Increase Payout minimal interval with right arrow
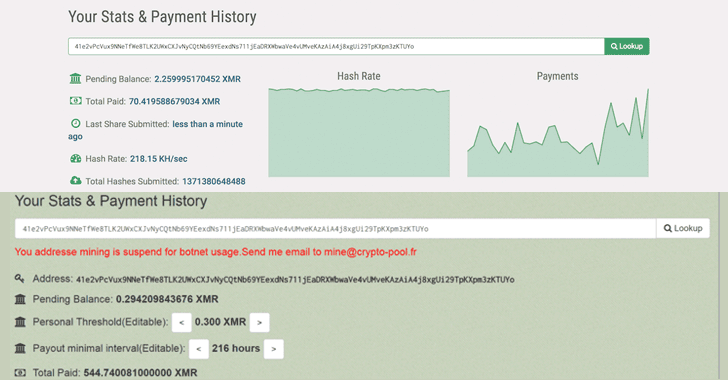 pyautogui.click(x=274, y=349)
